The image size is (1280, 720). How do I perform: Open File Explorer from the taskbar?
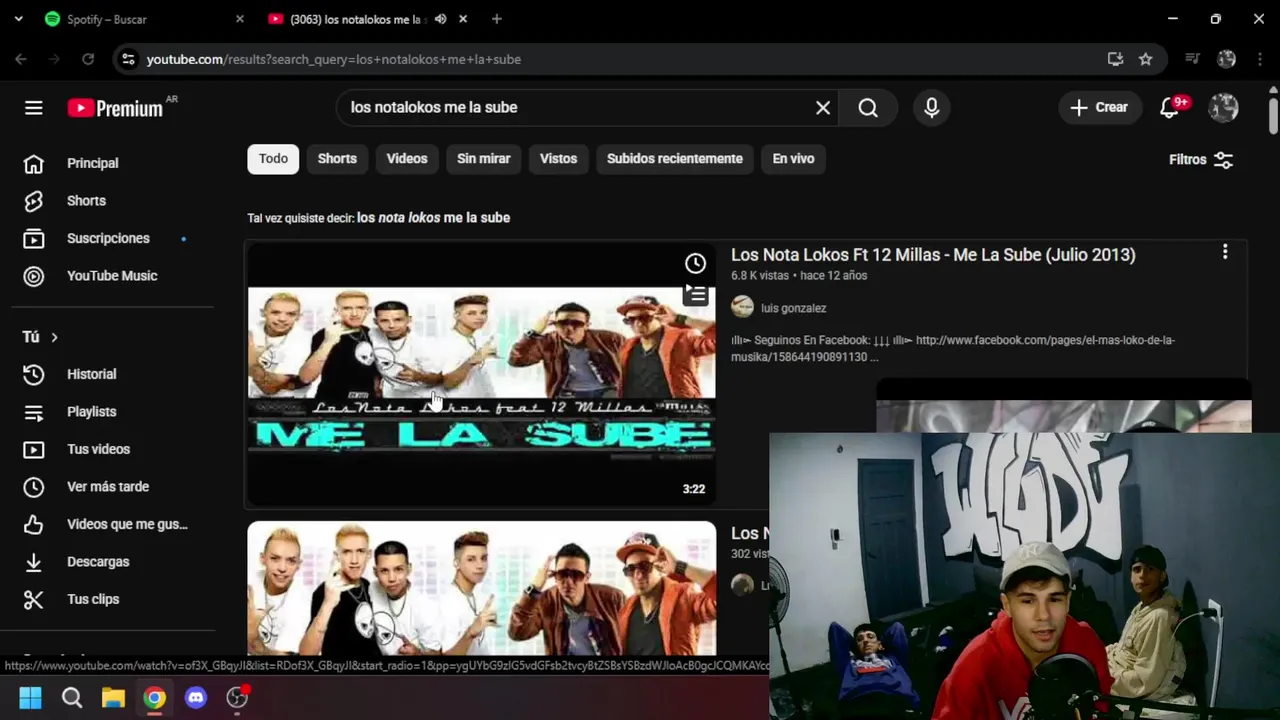tap(113, 698)
